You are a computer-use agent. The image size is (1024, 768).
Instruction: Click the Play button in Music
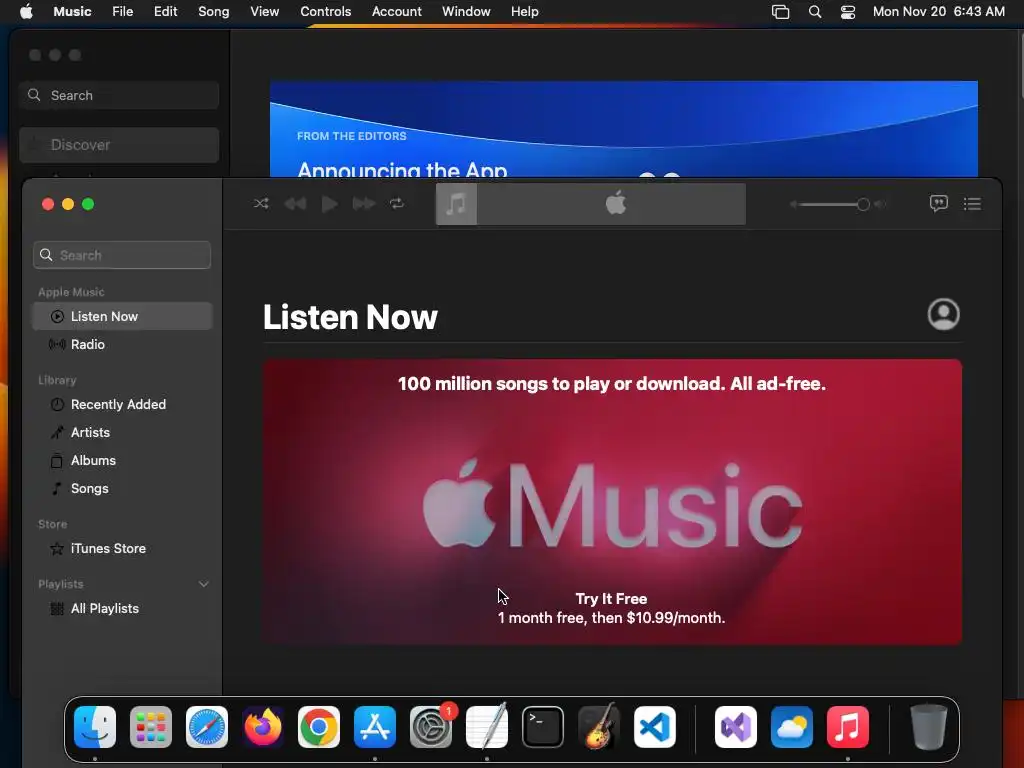click(x=329, y=204)
